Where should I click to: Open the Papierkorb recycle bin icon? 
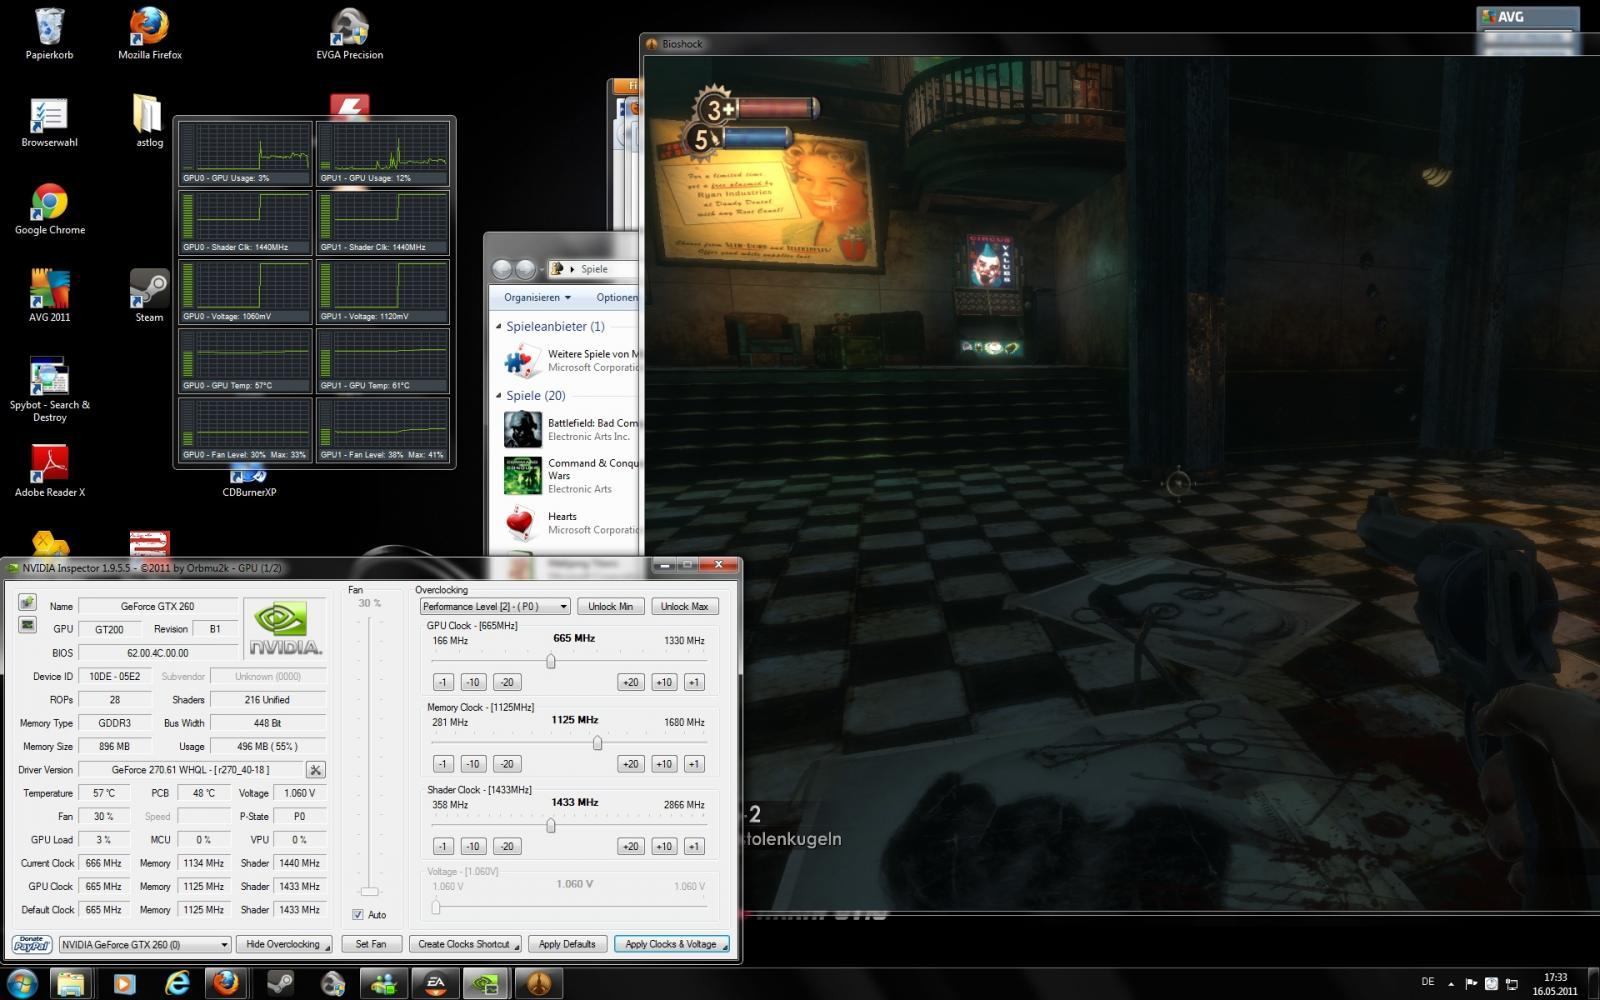click(x=49, y=34)
